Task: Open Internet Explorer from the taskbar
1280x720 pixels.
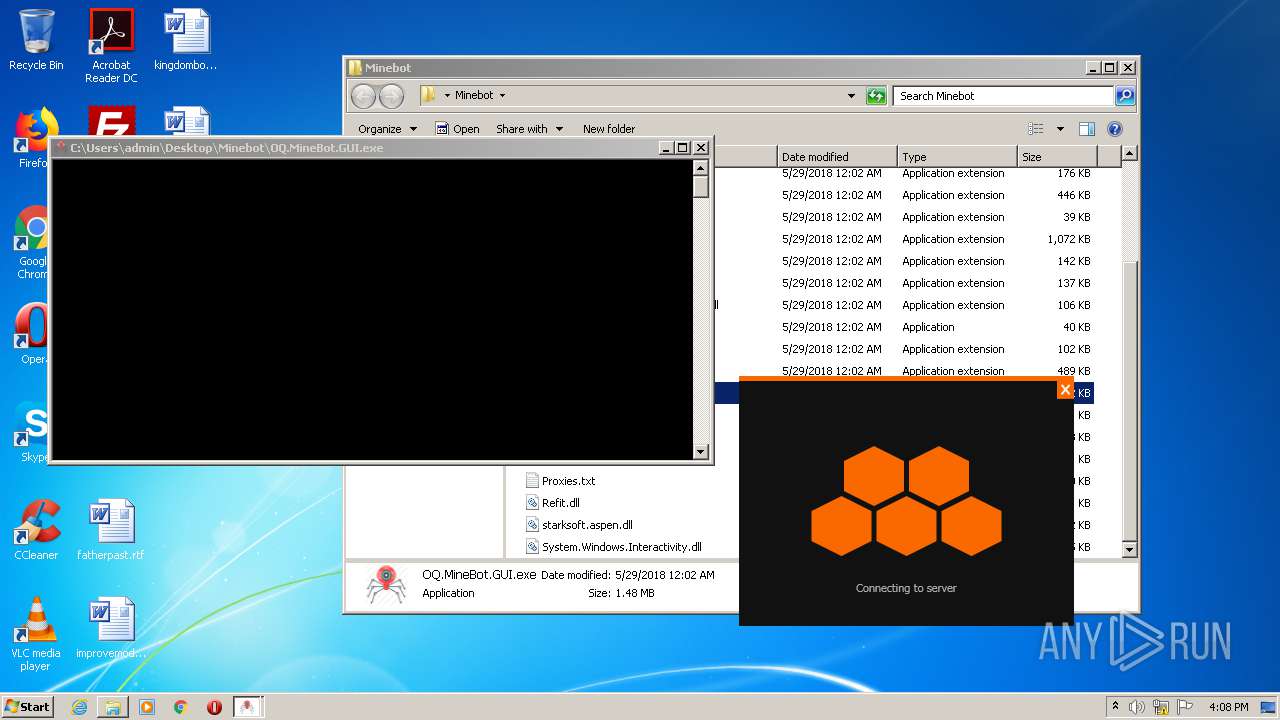Action: tap(79, 707)
